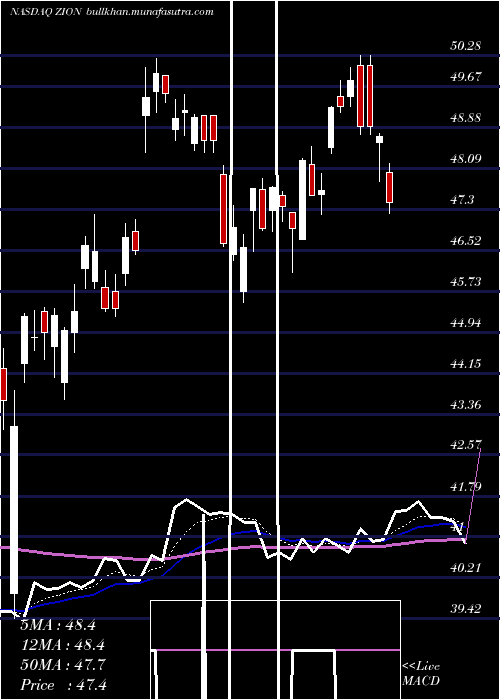
Task: Click the <<Live MACD label
Action: pos(421,674)
